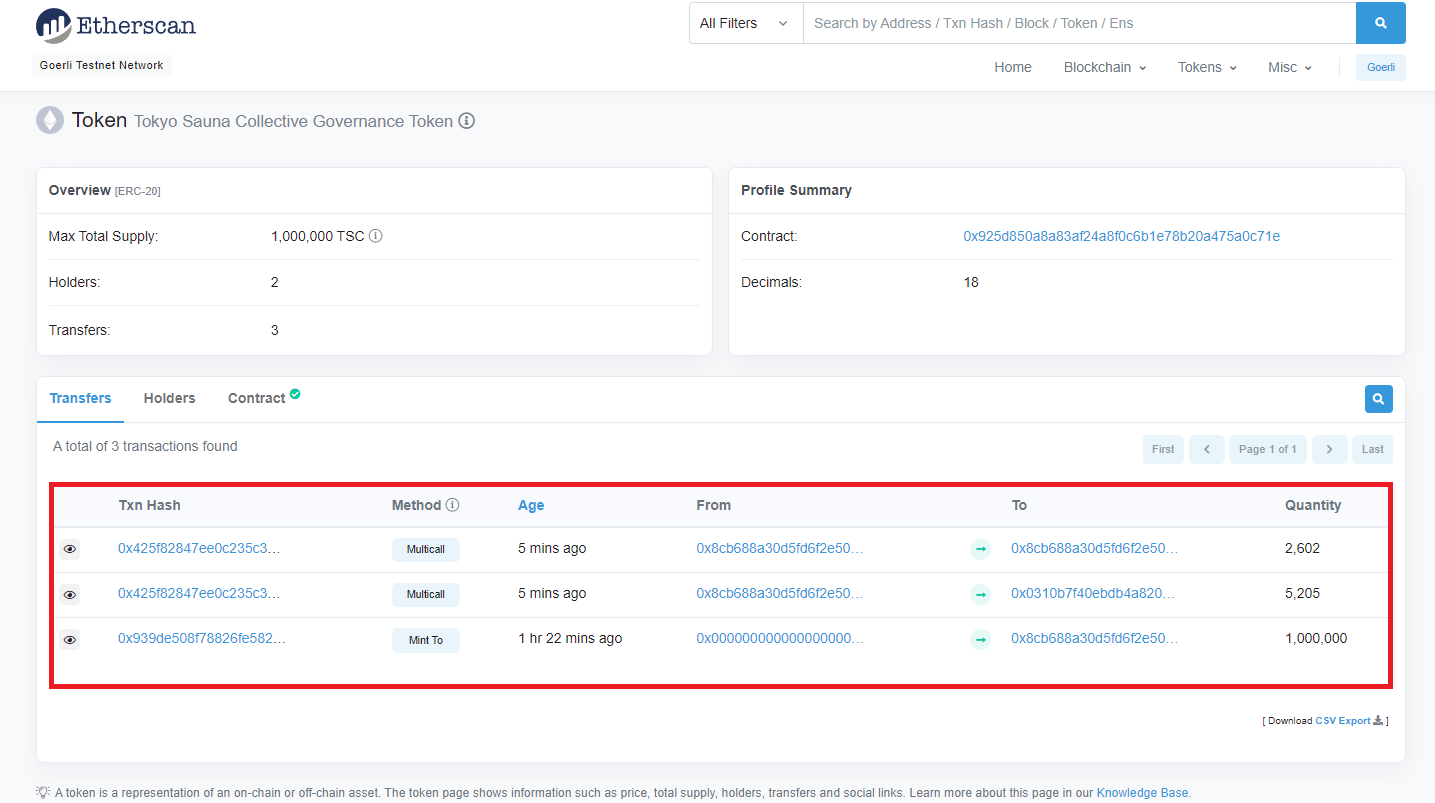Click the search input field

coord(1079,23)
